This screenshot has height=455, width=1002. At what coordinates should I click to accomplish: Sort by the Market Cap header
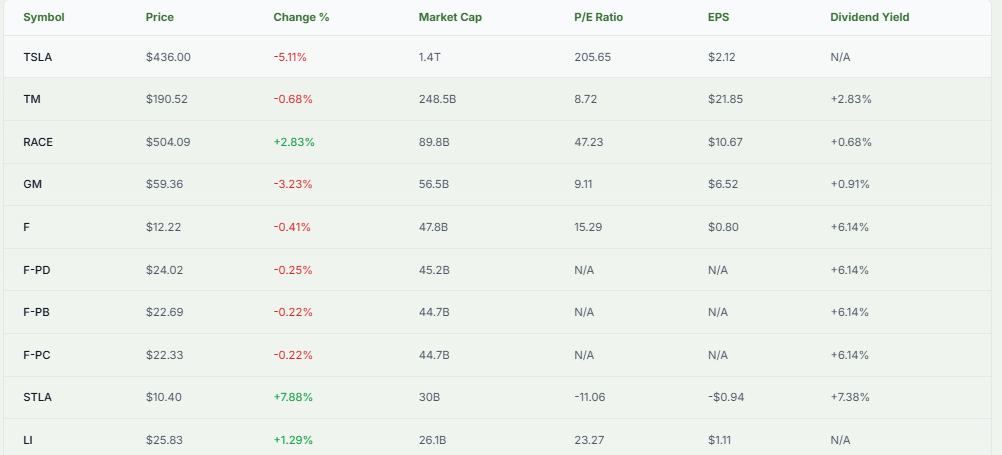[x=450, y=17]
